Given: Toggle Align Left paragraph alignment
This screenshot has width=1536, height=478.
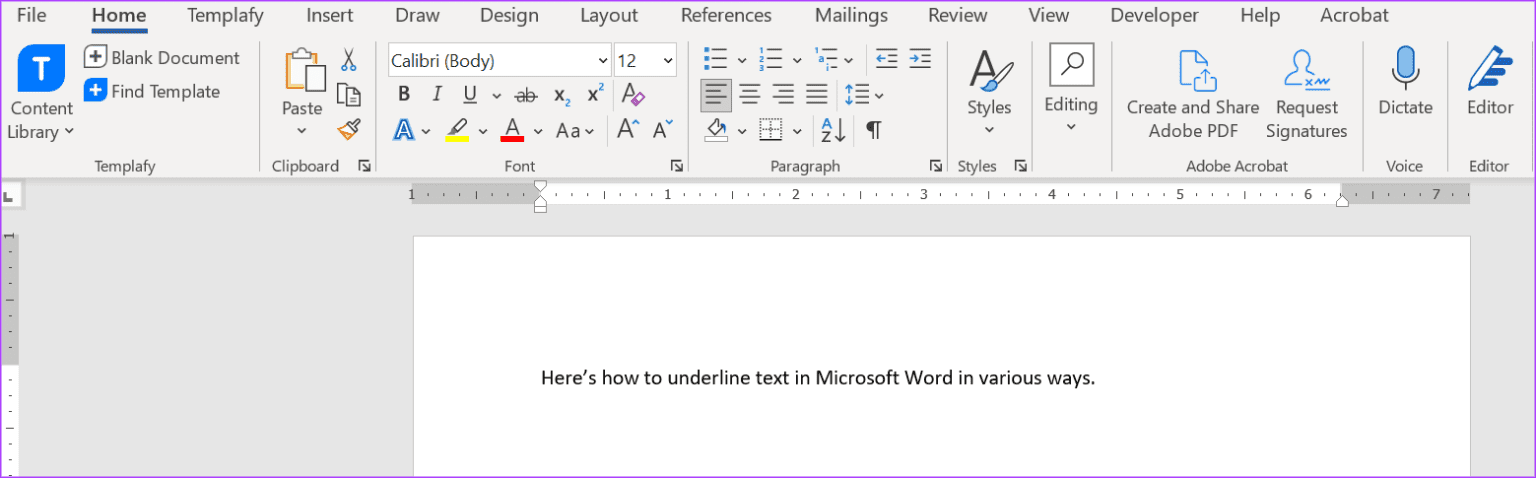Looking at the screenshot, I should pos(716,95).
